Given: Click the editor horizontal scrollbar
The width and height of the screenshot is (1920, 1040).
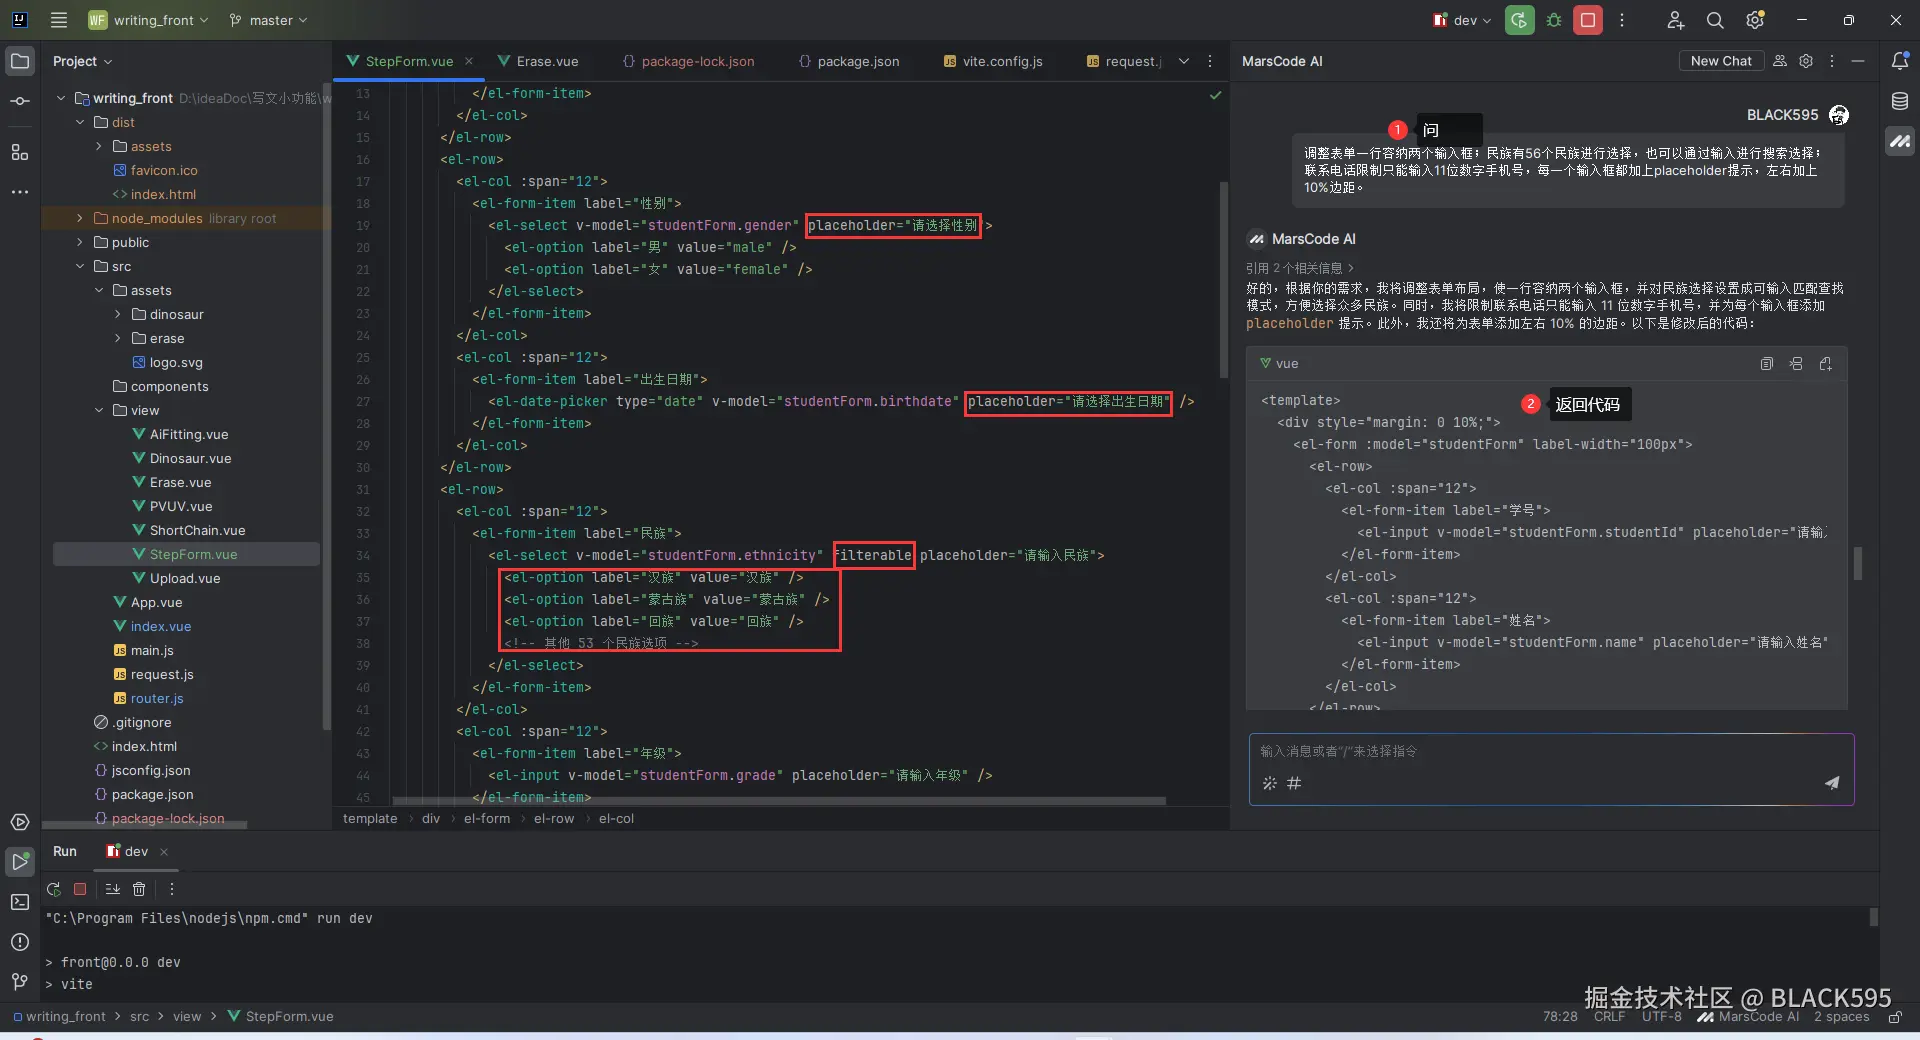Looking at the screenshot, I should (x=780, y=801).
